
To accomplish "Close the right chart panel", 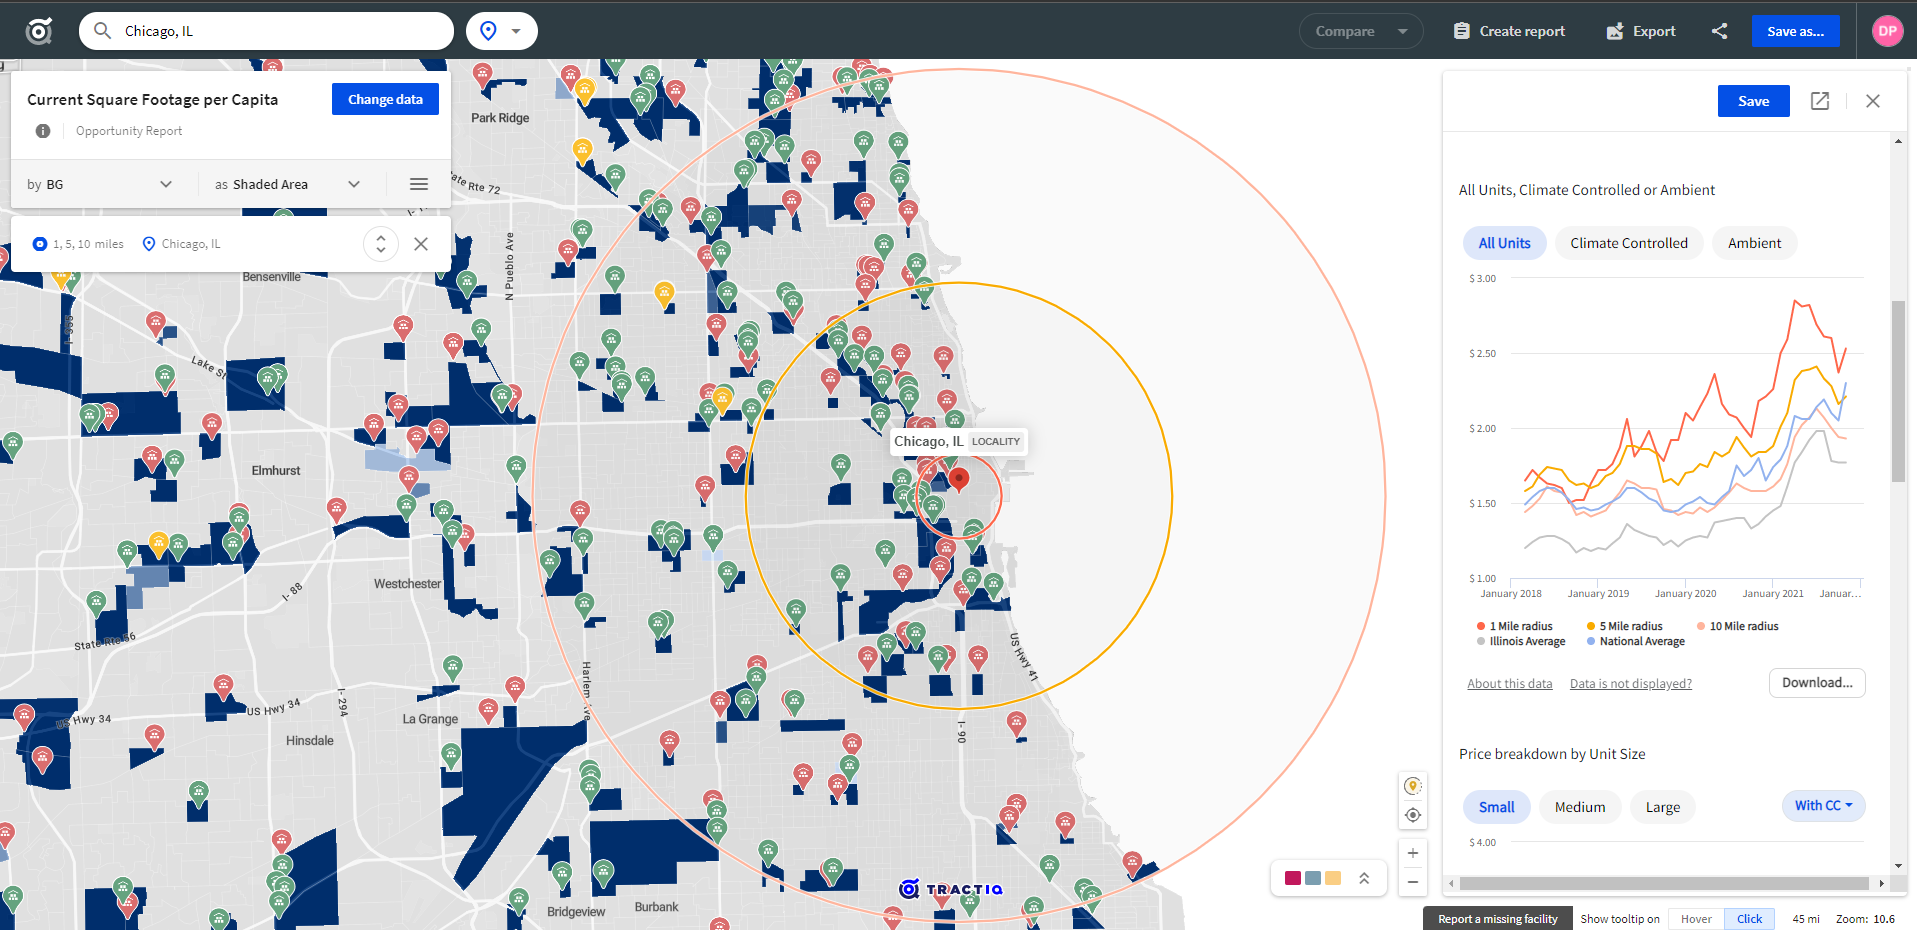I will [1873, 101].
